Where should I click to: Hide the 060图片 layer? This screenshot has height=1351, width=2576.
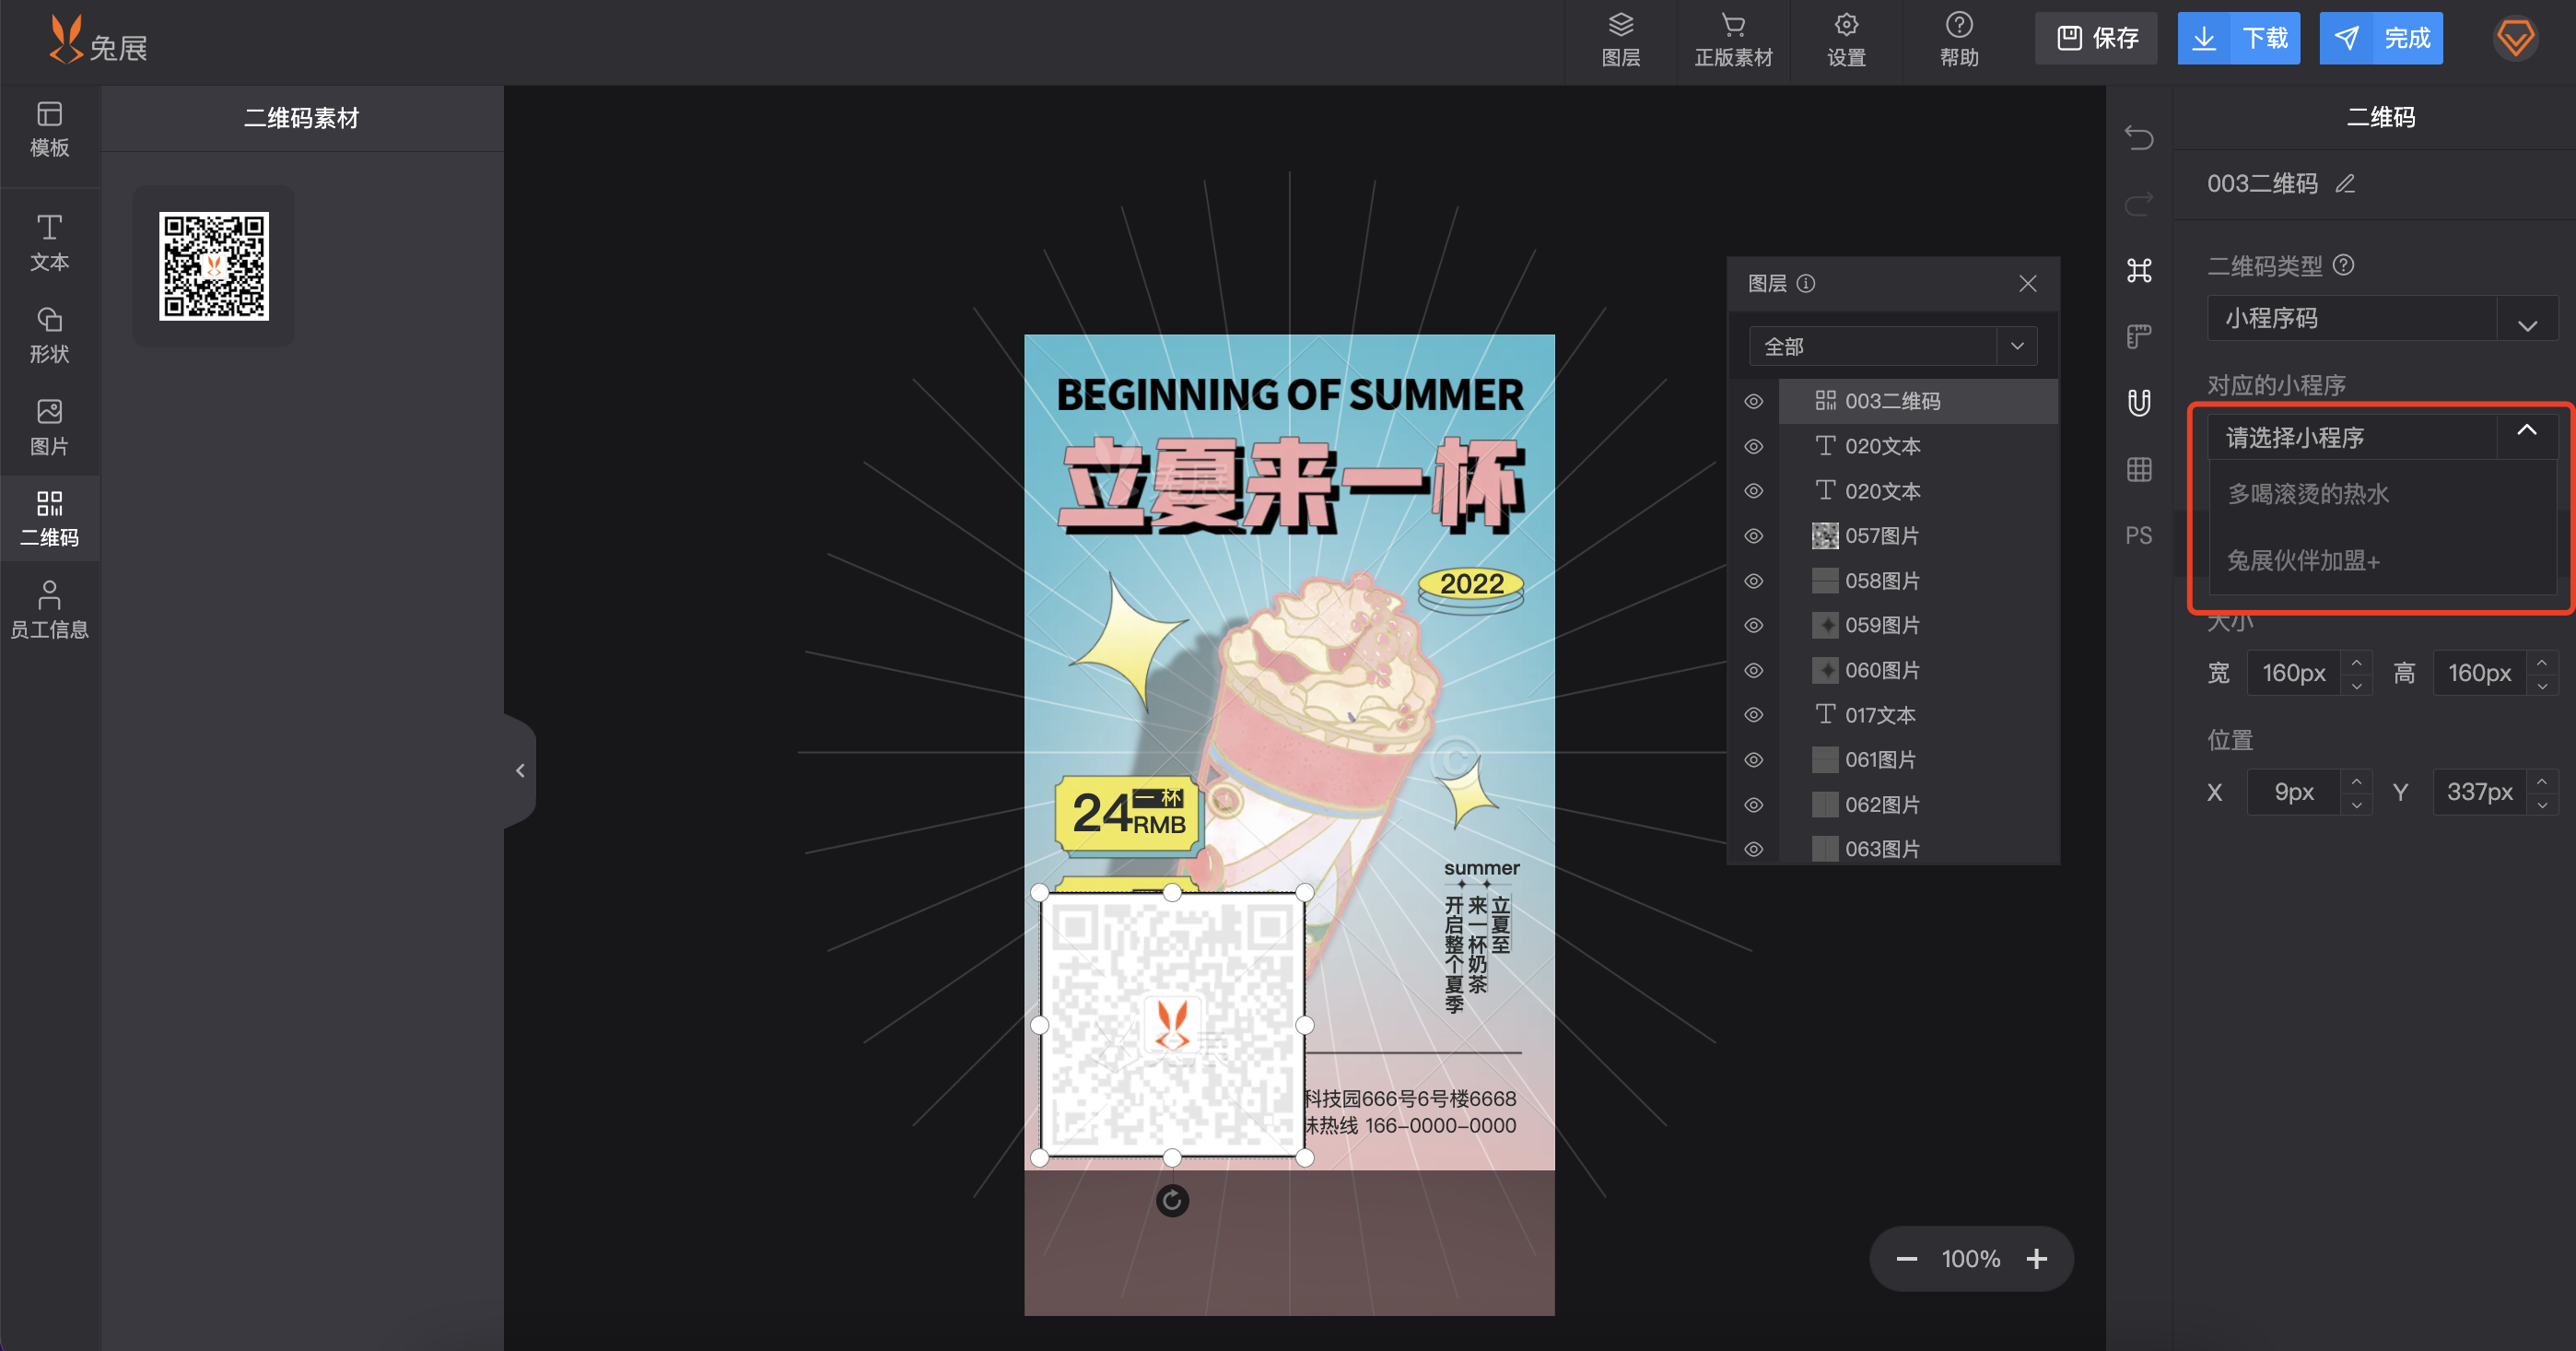1754,670
